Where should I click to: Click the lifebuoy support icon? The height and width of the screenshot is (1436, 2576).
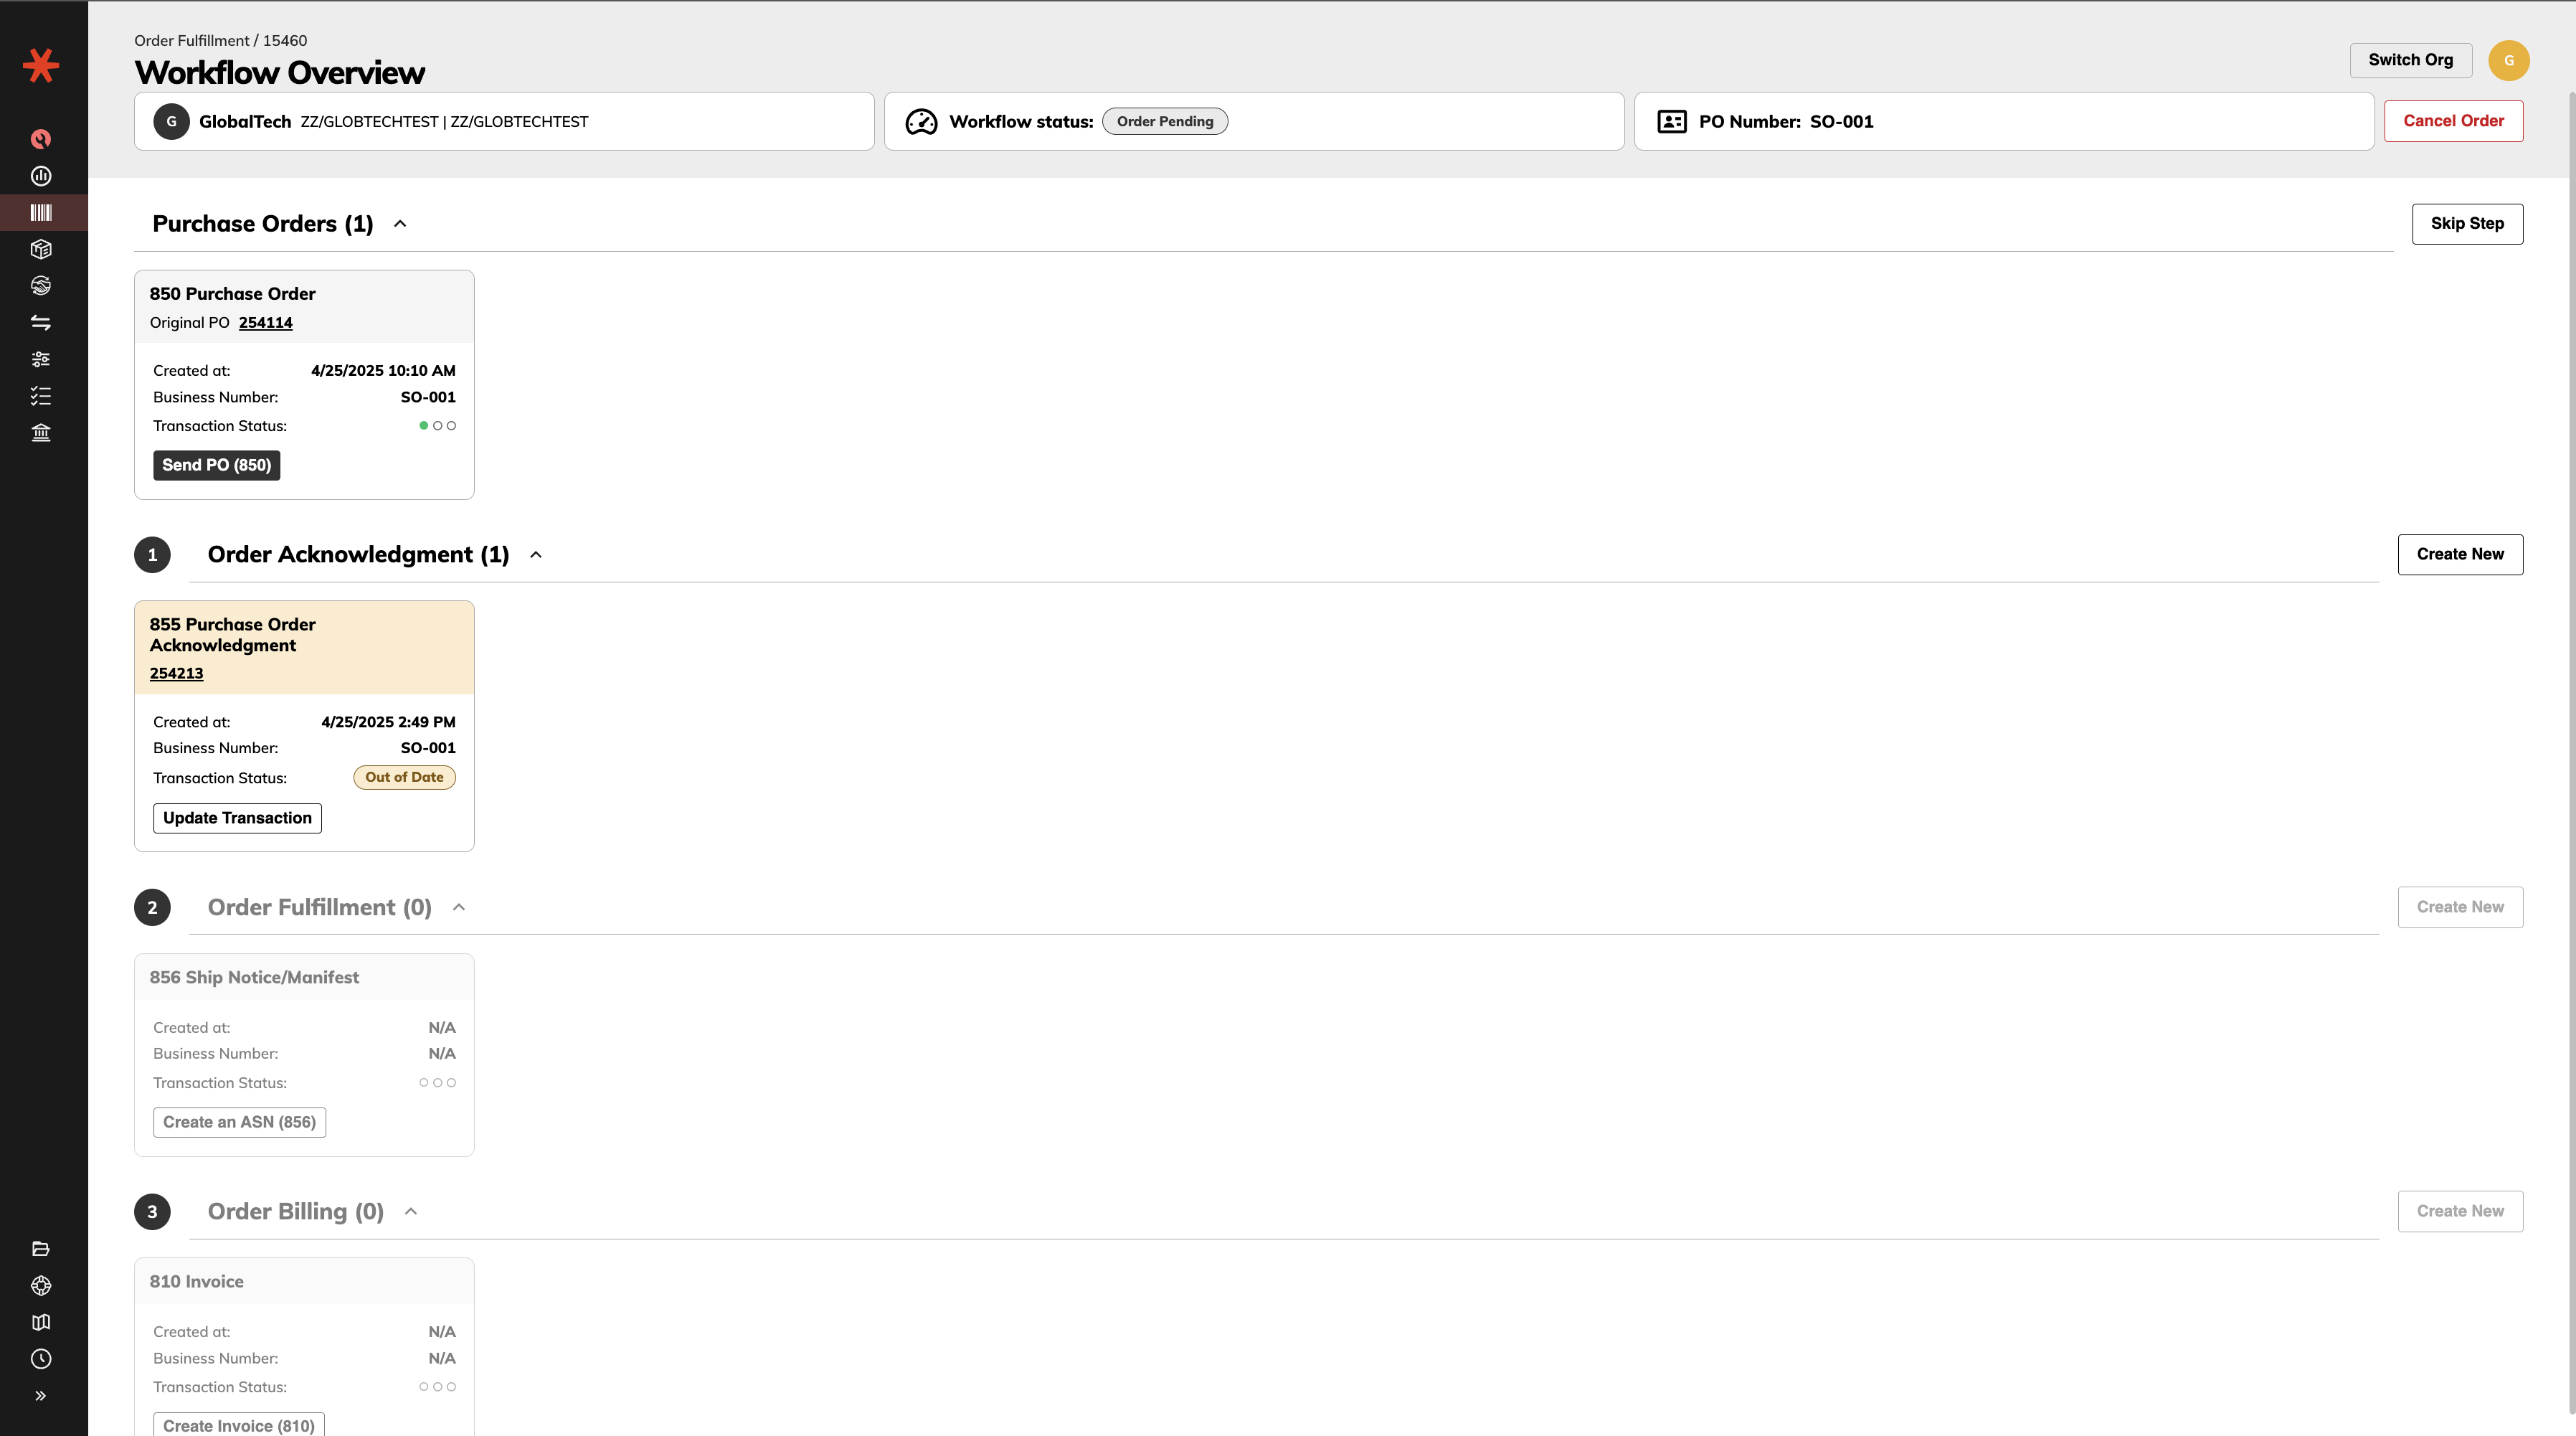41,1285
